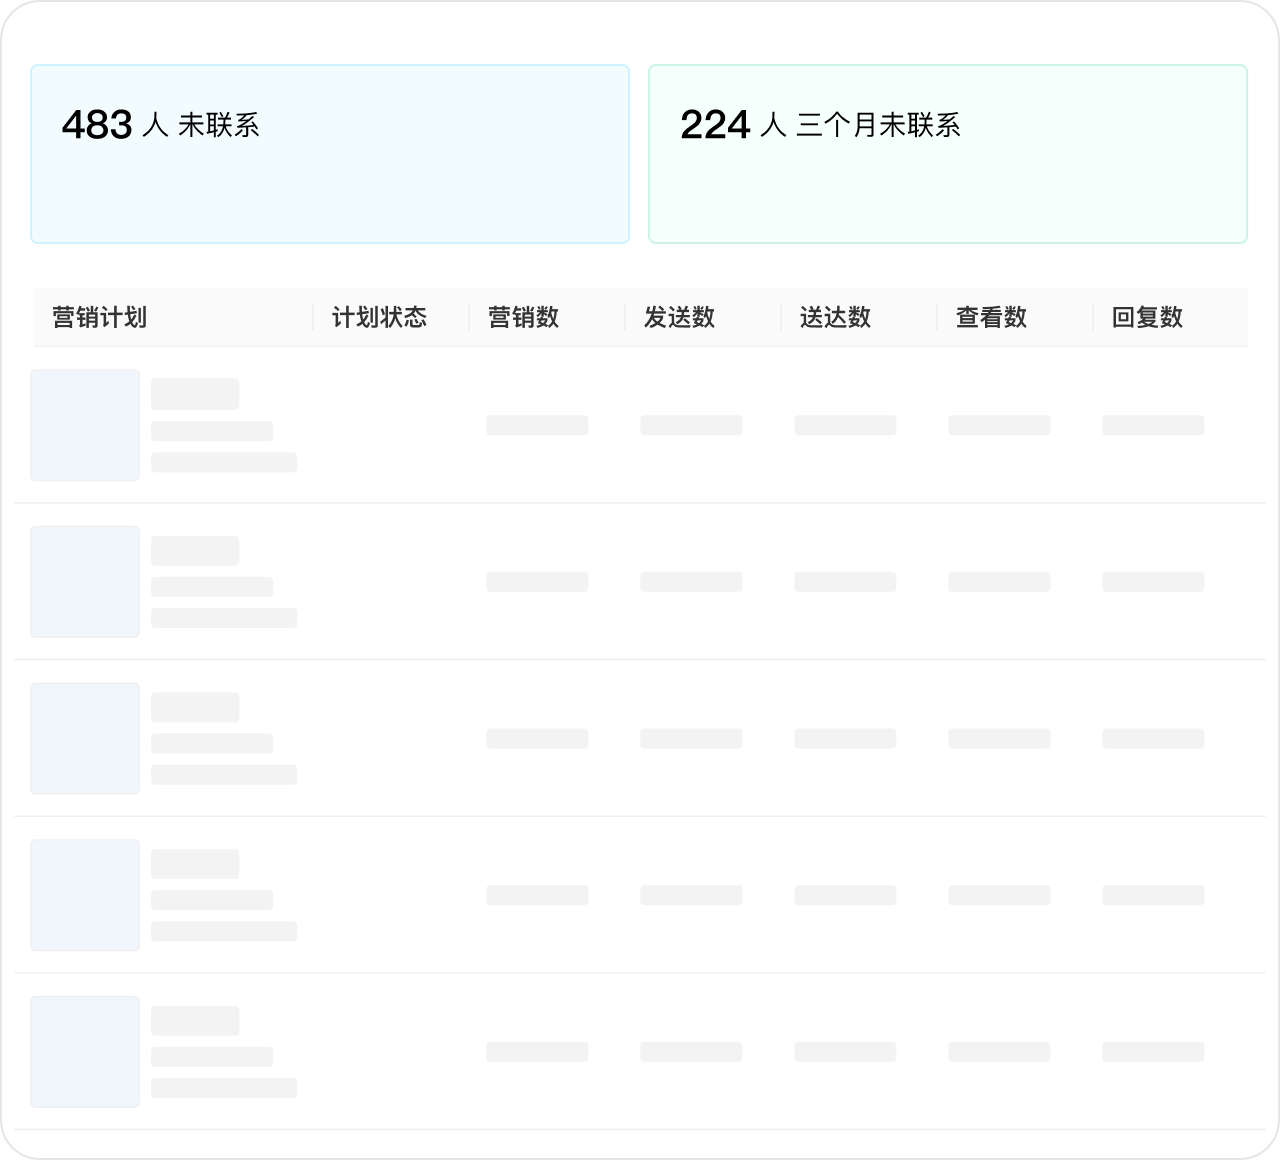
Task: Click fifth row's 送达数 placeholder cell
Action: [x=845, y=1052]
